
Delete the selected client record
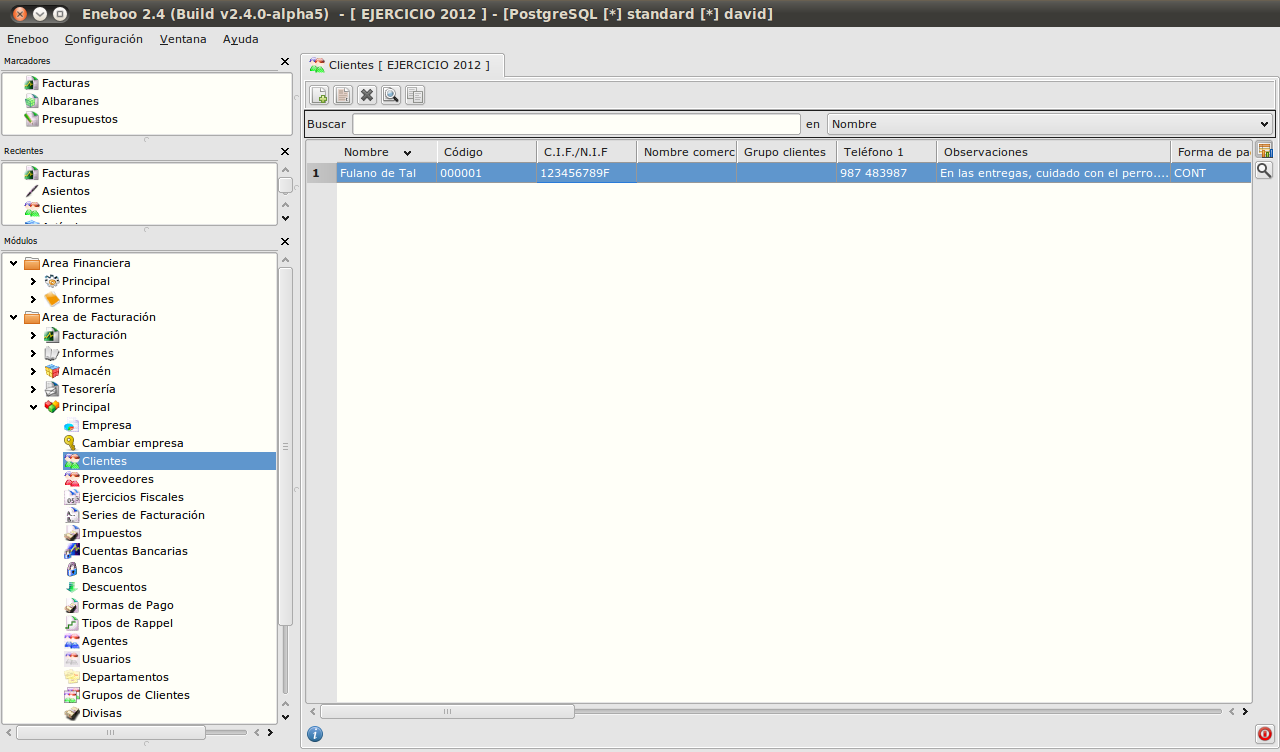click(x=367, y=95)
